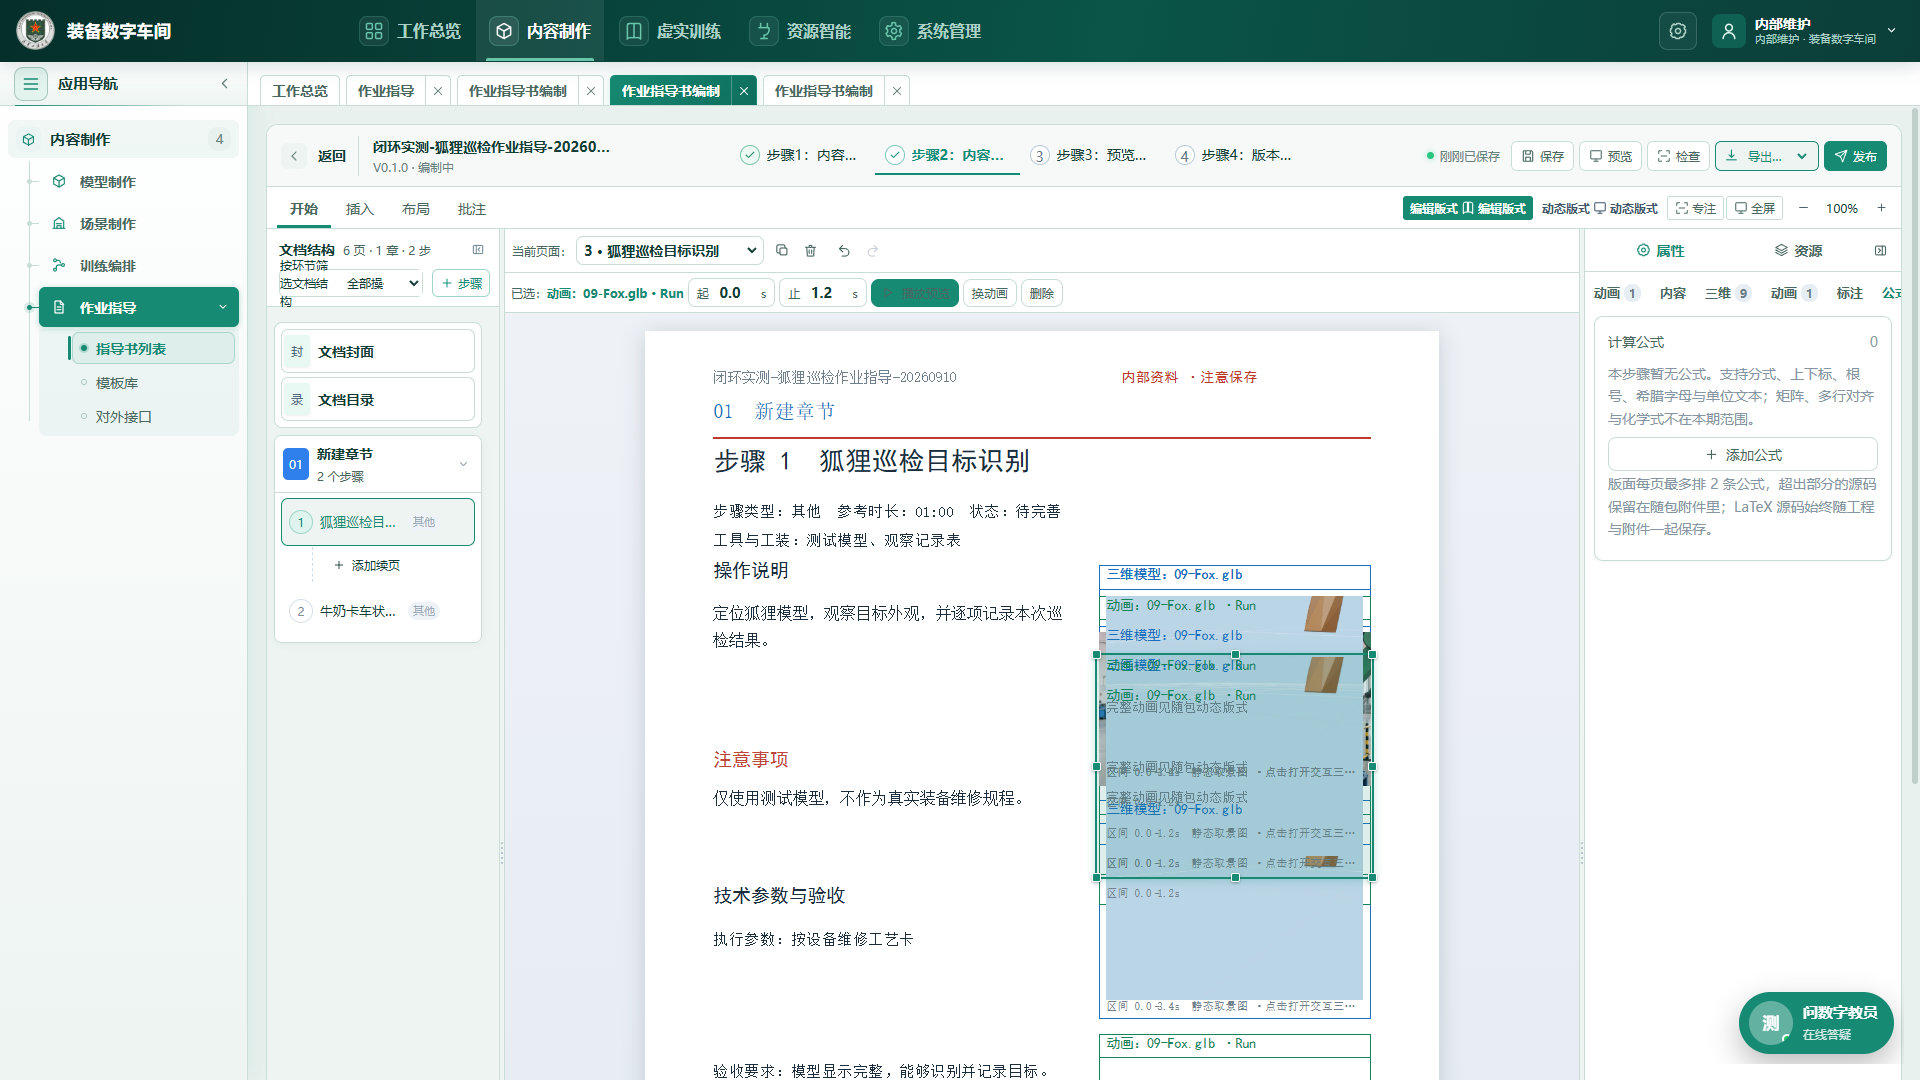Toggle the application navigation hamburger icon
The image size is (1920, 1080).
tap(31, 84)
